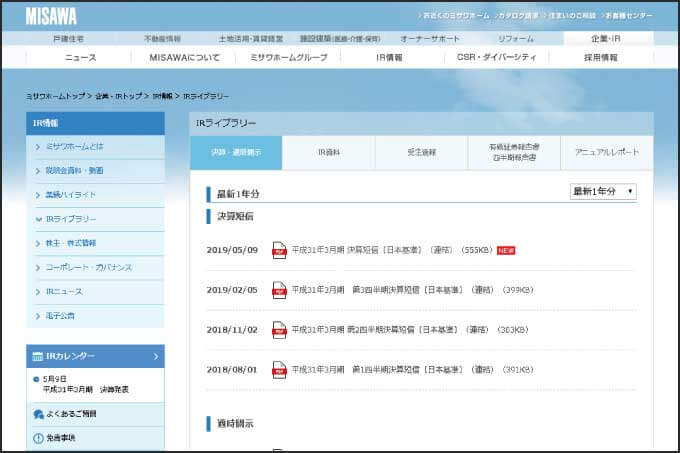Open the 施設建築 top navigation item
Screen dimensions: 680x453
340,39
